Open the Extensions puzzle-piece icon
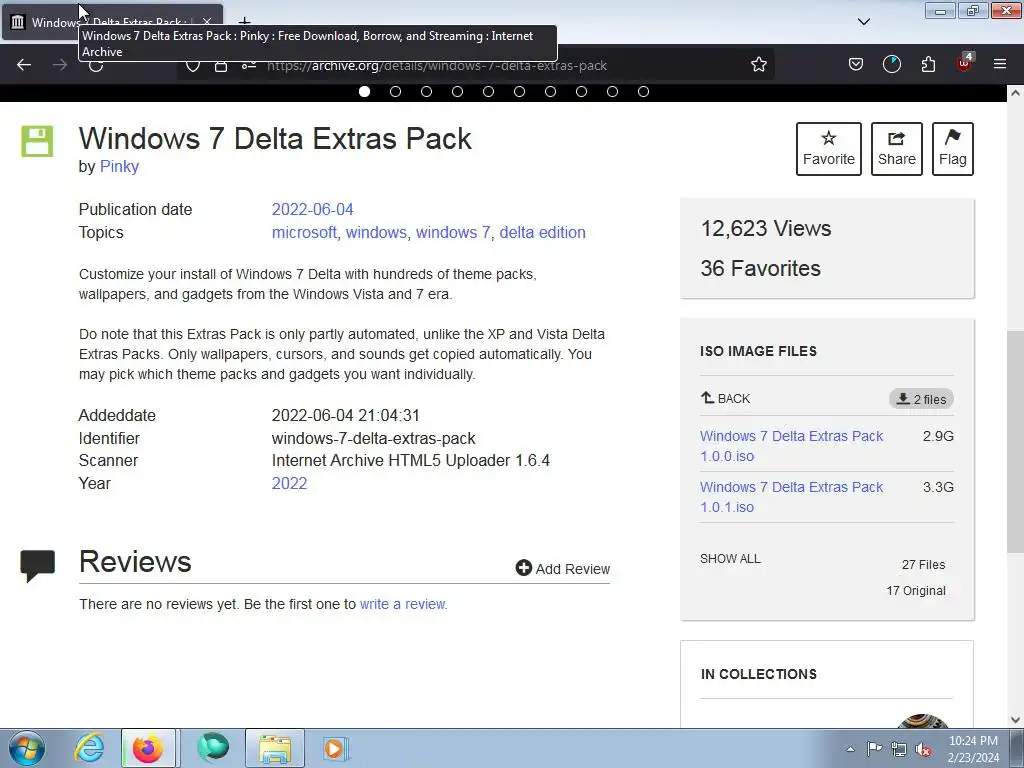Screen dimensions: 1024x768 [928, 64]
